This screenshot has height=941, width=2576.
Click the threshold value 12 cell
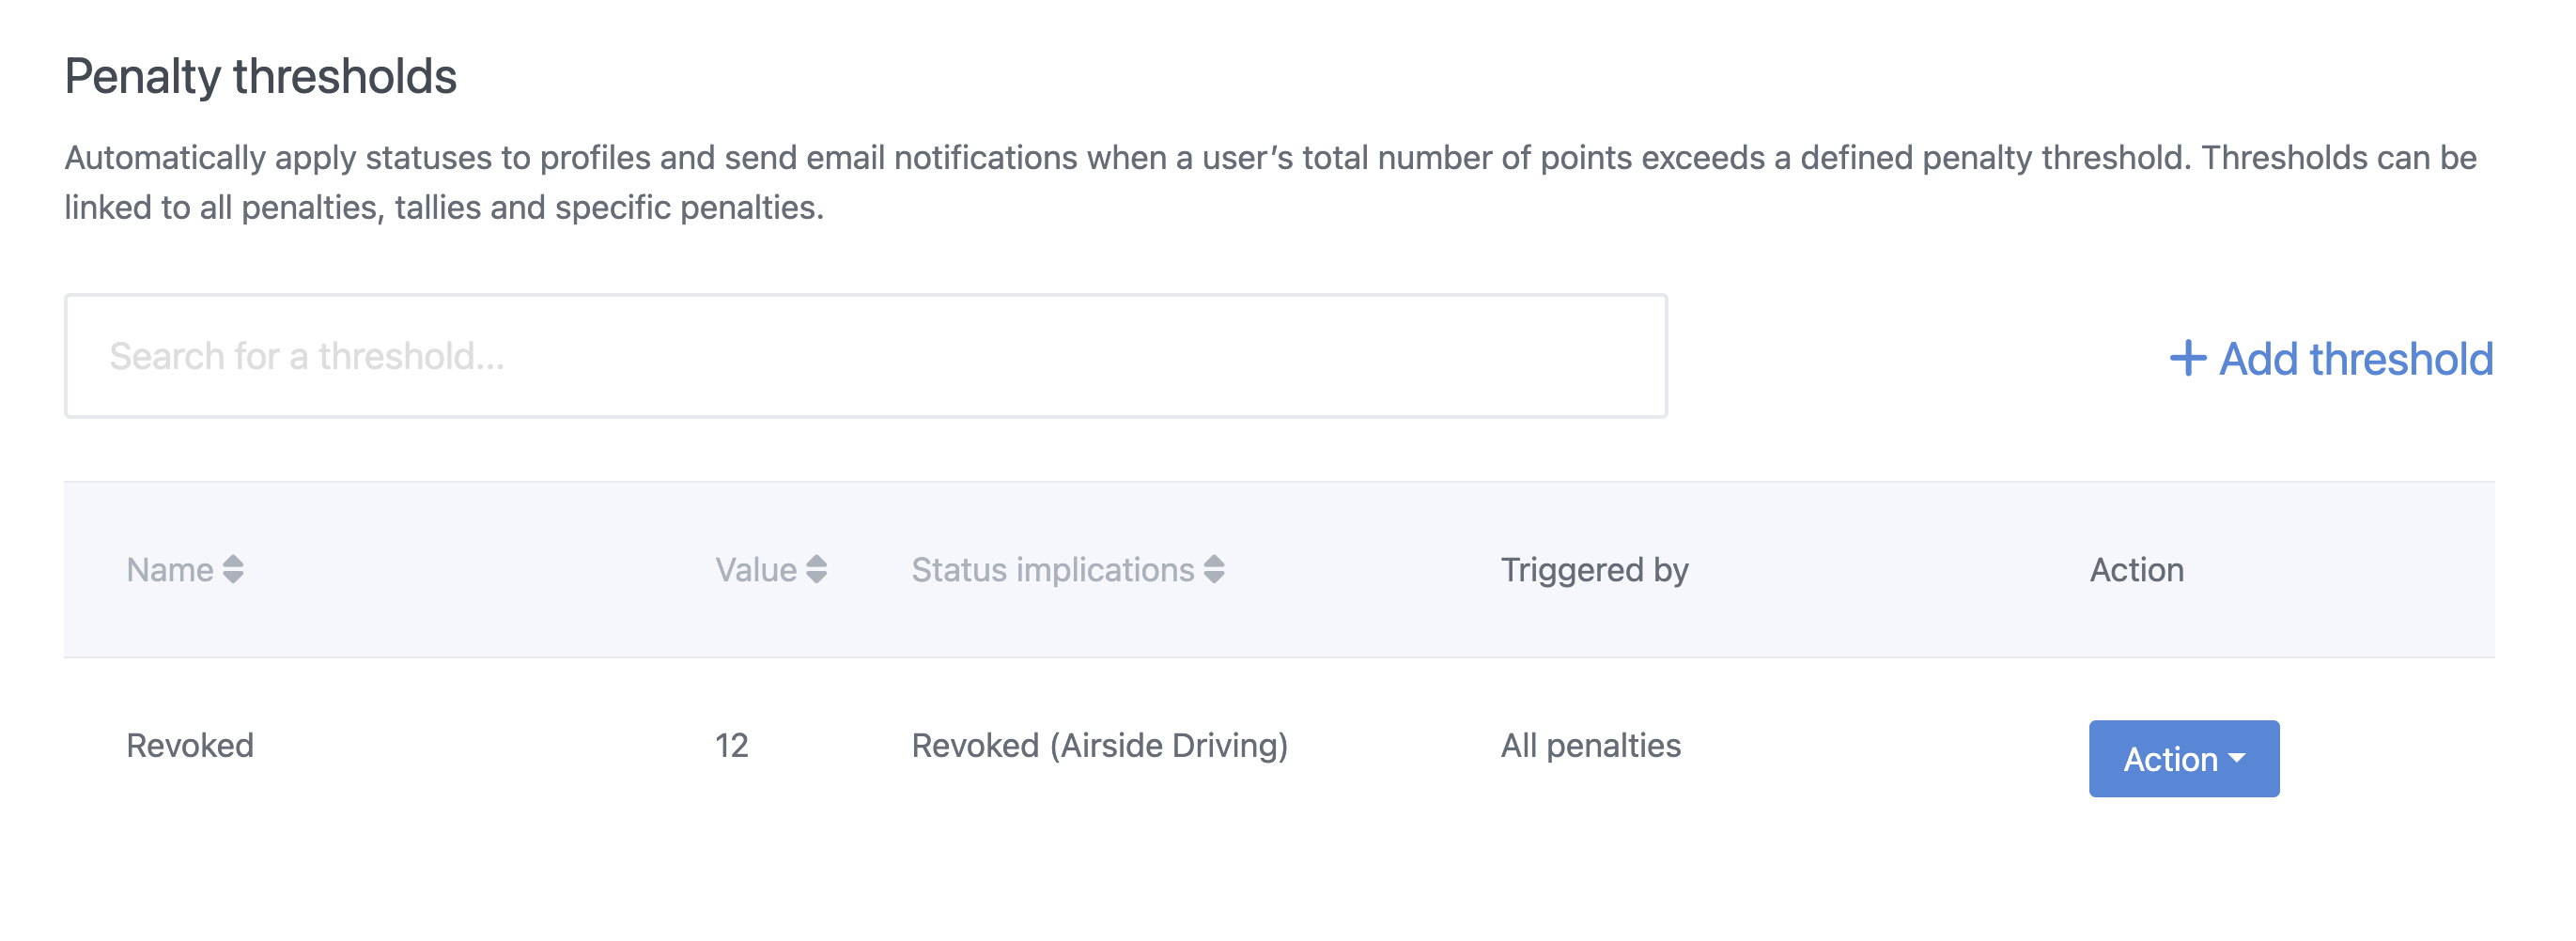731,746
